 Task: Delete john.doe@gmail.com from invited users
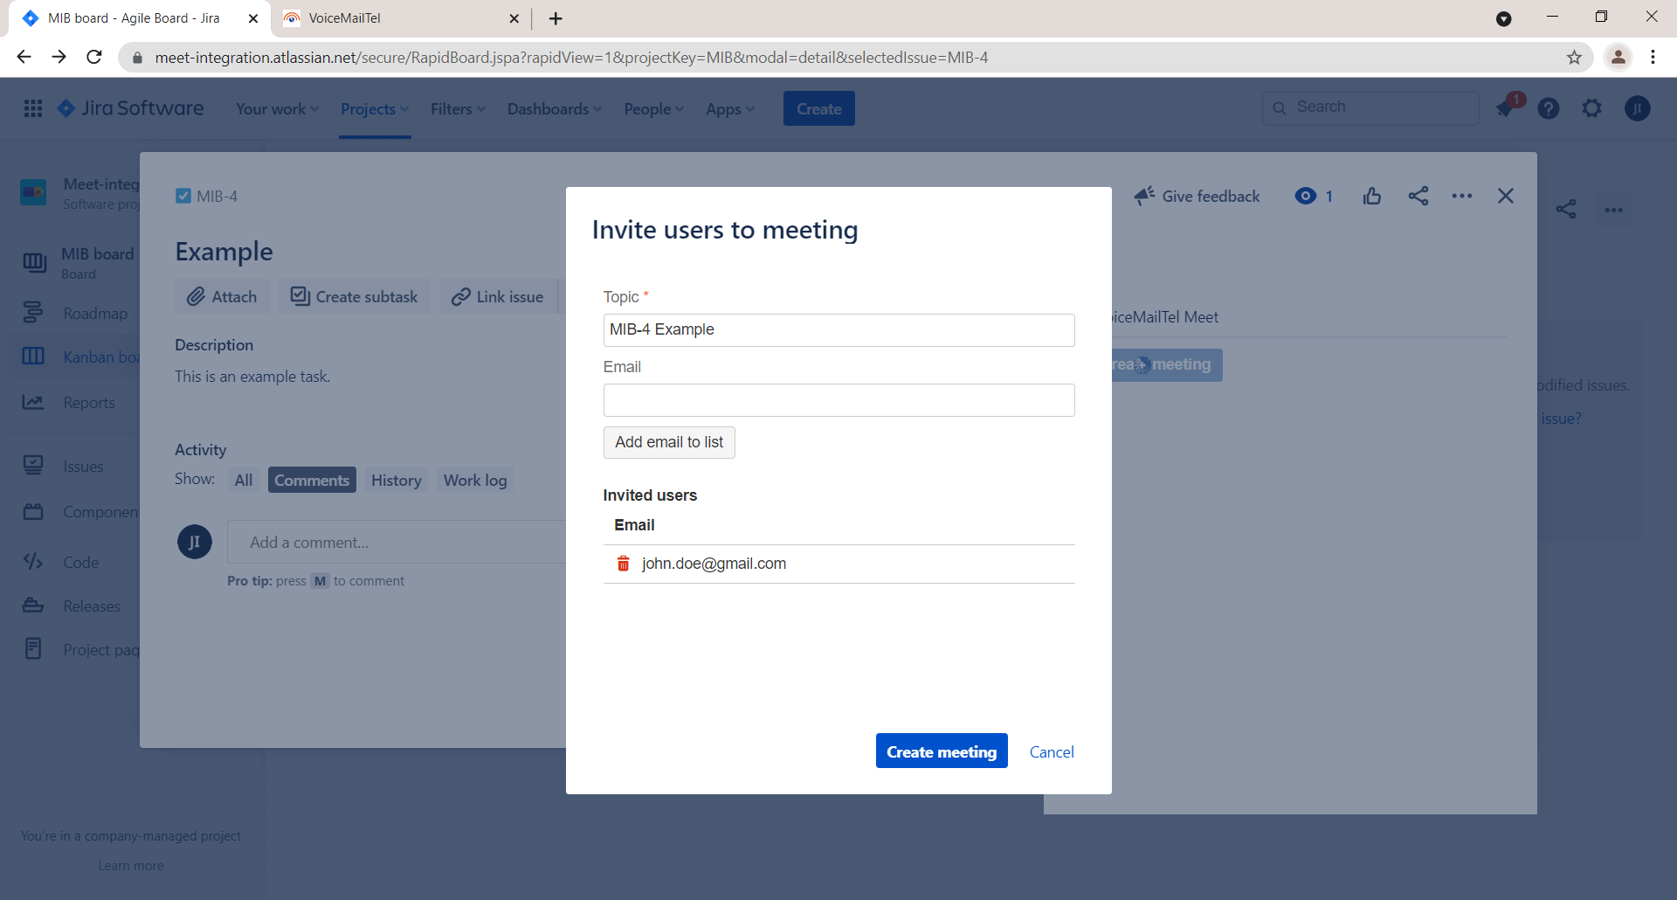point(623,564)
